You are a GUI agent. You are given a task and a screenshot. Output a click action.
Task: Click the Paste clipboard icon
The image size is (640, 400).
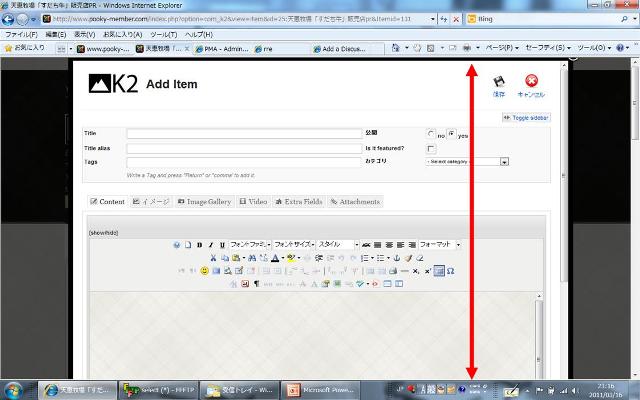click(x=236, y=258)
